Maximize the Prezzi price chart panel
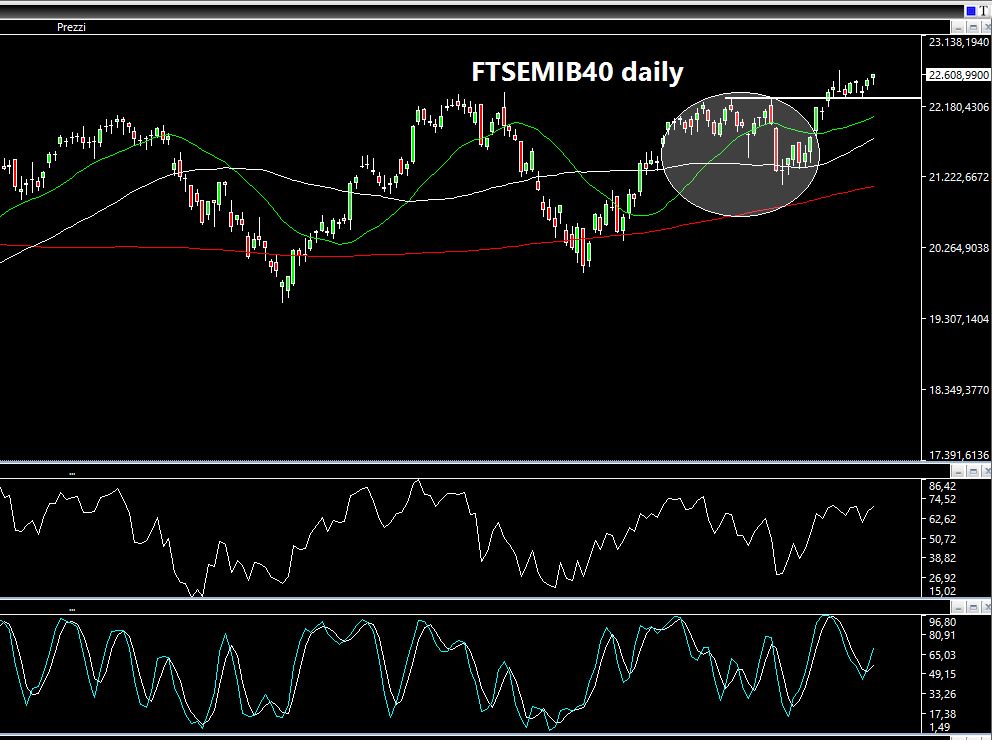992x740 pixels. tap(973, 27)
